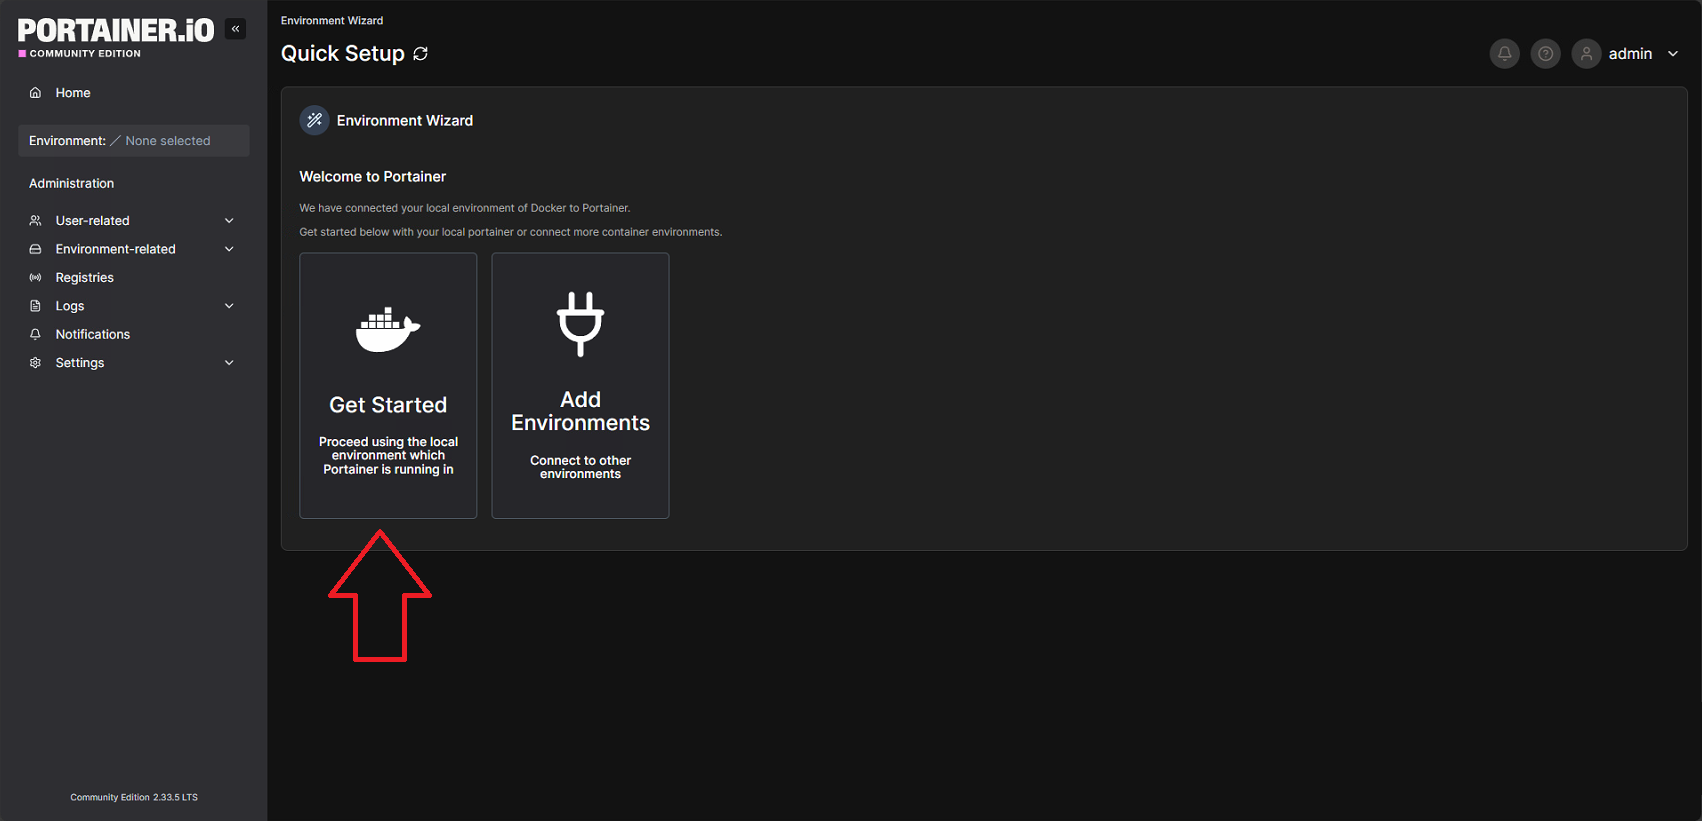
Task: Open the help question mark icon
Action: click(1545, 54)
